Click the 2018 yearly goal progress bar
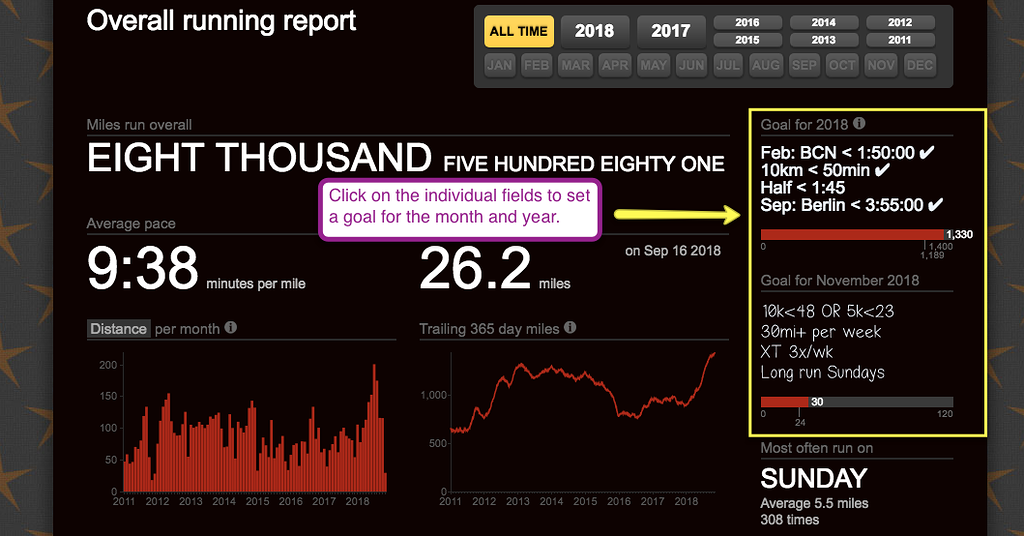Viewport: 1024px width, 536px height. (856, 234)
